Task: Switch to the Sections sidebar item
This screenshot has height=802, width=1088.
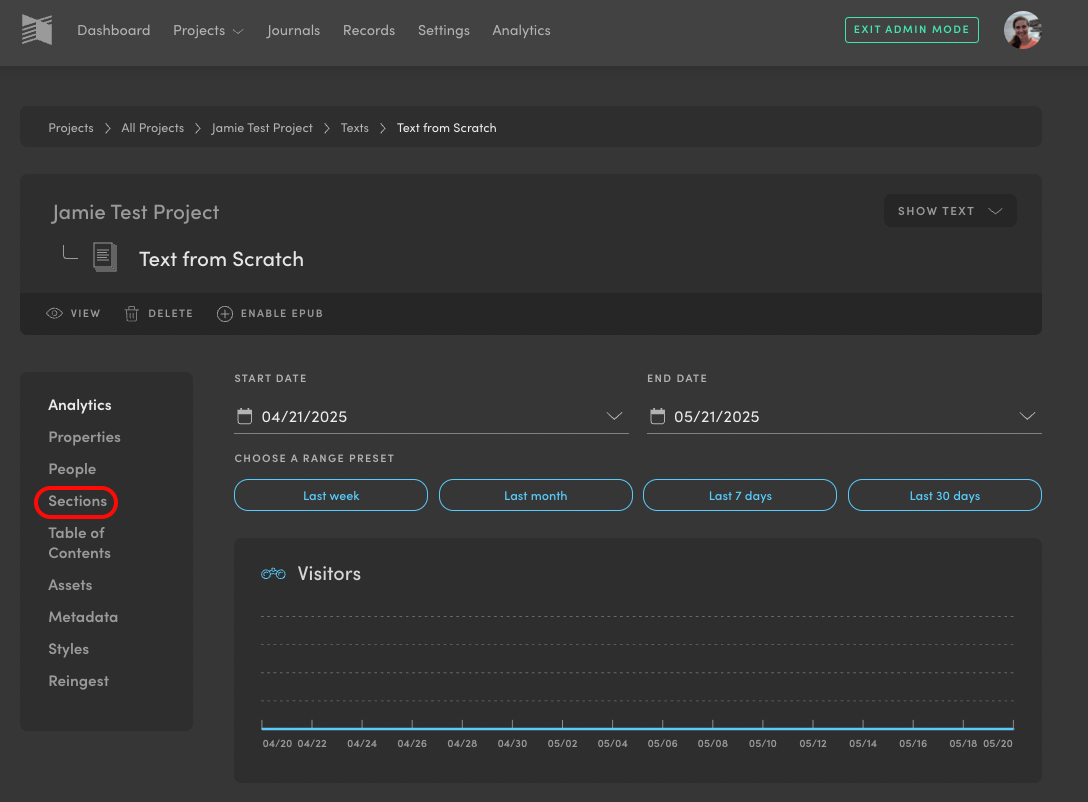Action: pos(76,501)
